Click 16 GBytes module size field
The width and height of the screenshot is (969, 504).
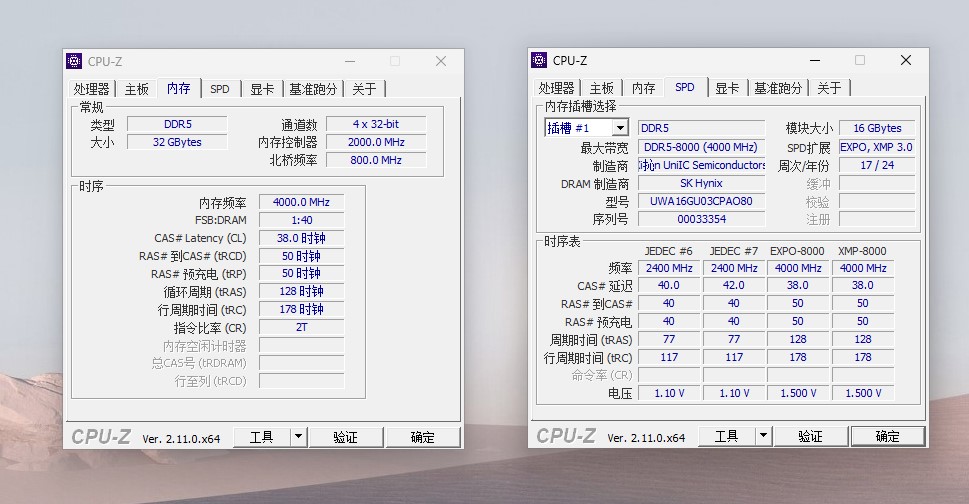877,128
